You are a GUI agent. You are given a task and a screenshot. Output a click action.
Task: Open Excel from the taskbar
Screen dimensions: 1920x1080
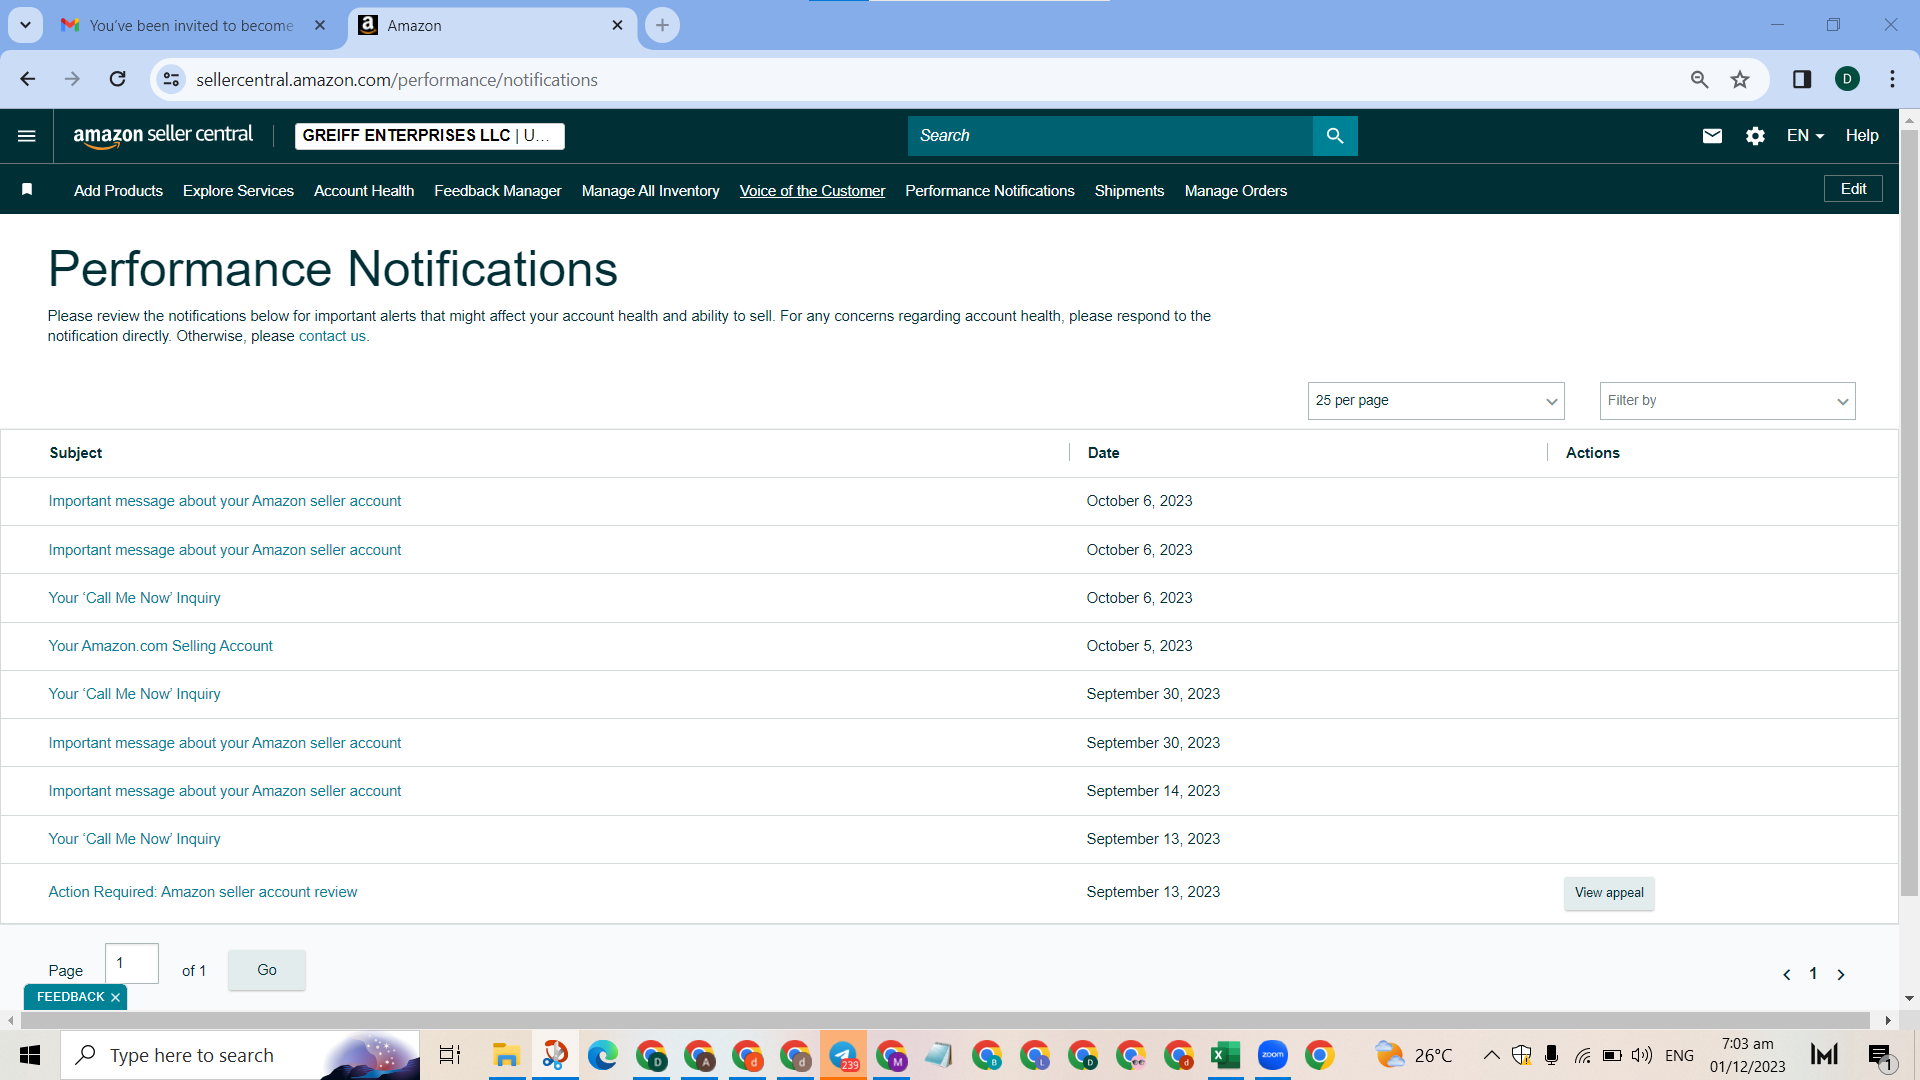pyautogui.click(x=1225, y=1055)
